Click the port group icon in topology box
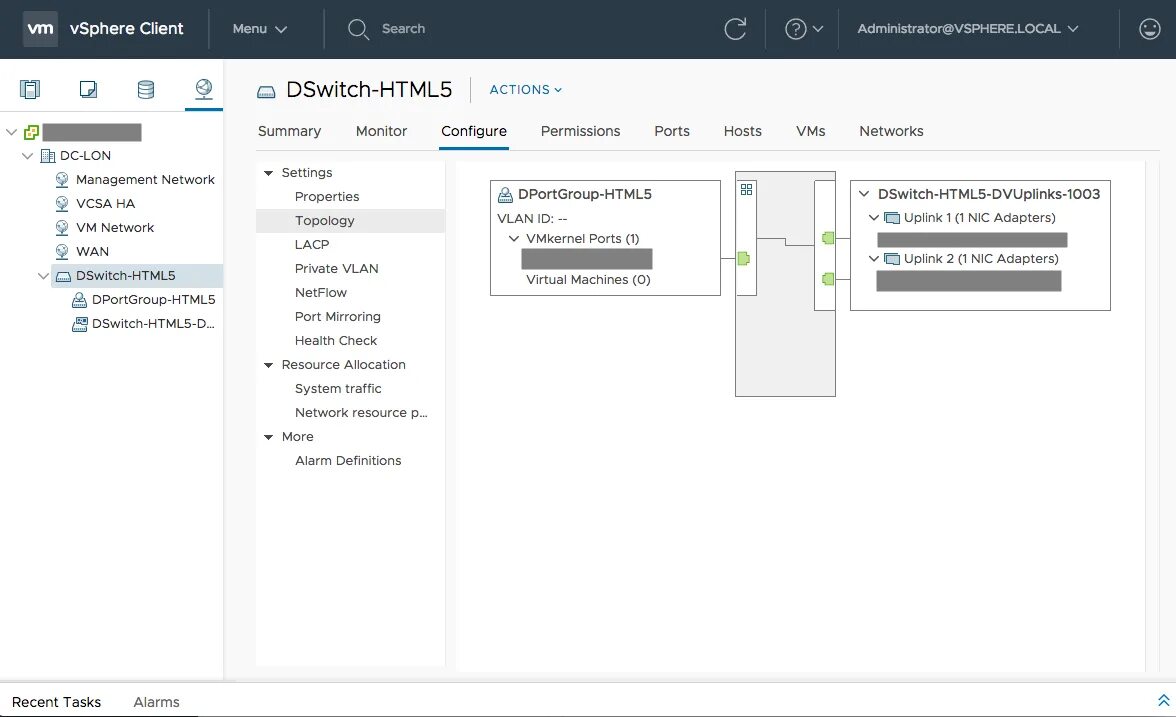The width and height of the screenshot is (1176, 717). pyautogui.click(x=506, y=195)
